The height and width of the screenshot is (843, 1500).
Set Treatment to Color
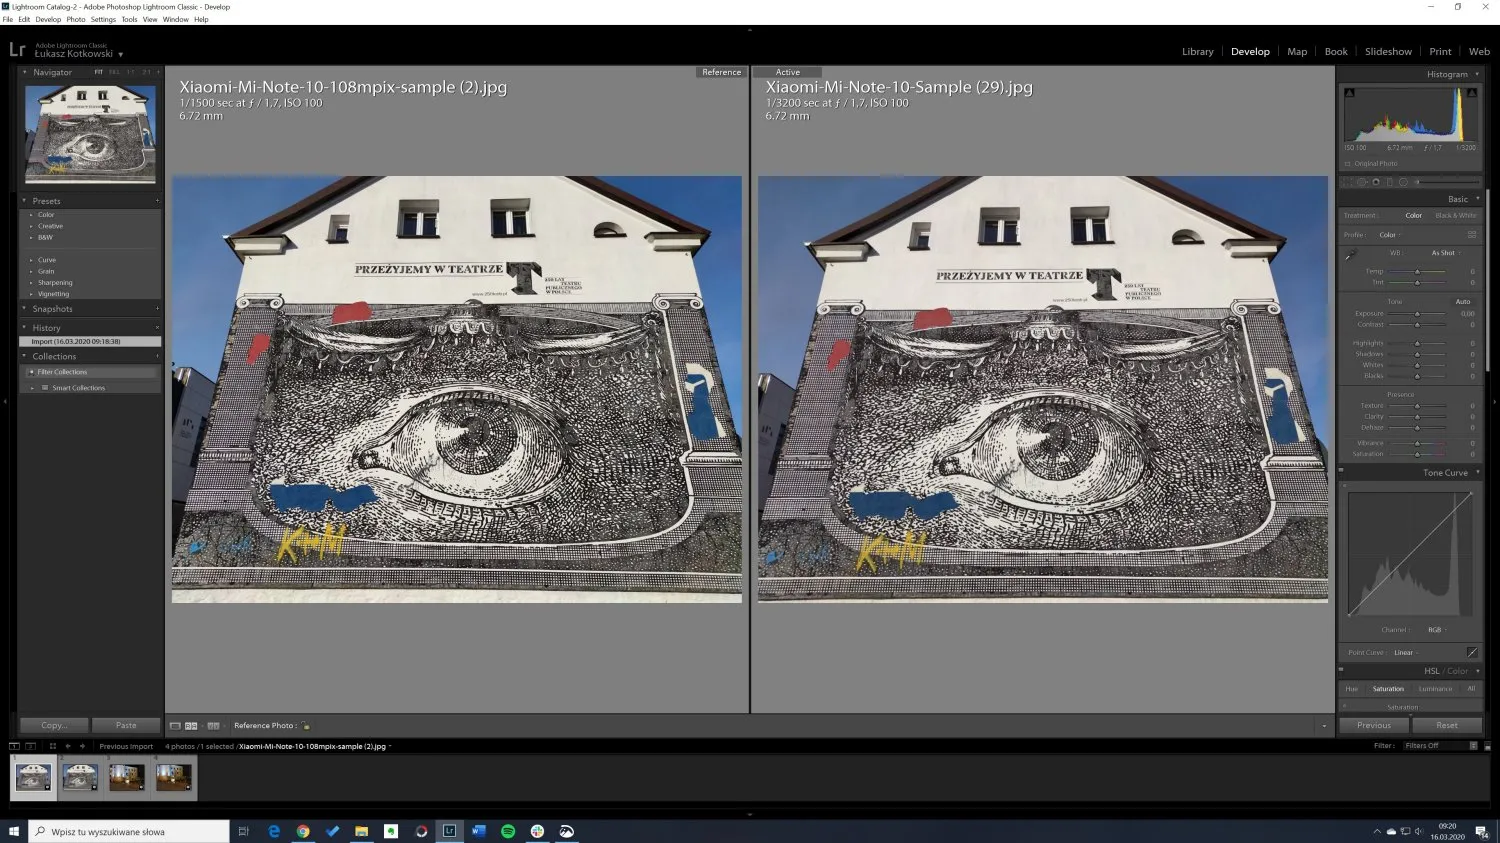1413,215
